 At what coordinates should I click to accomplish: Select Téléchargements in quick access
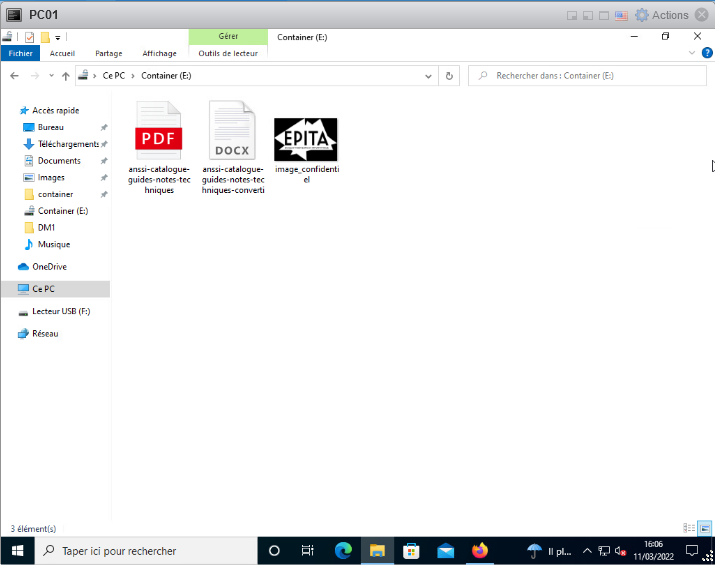click(x=68, y=144)
